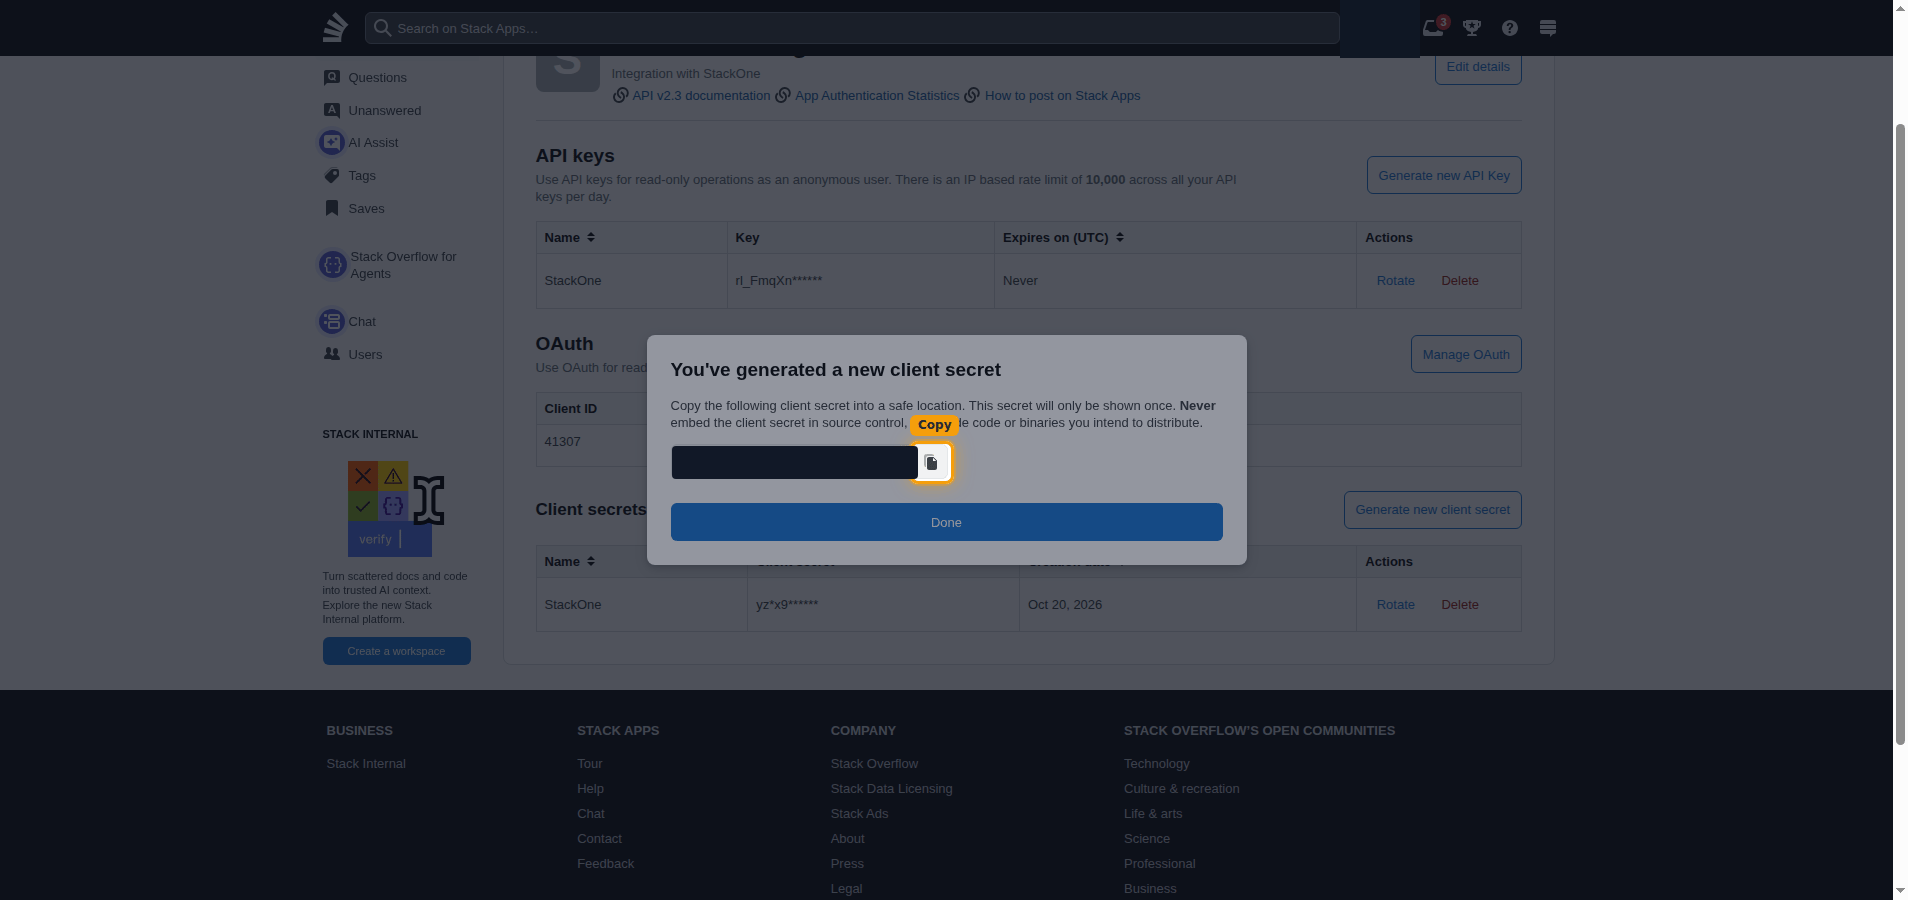Sort client secrets by Name column
1908x900 pixels.
(570, 561)
